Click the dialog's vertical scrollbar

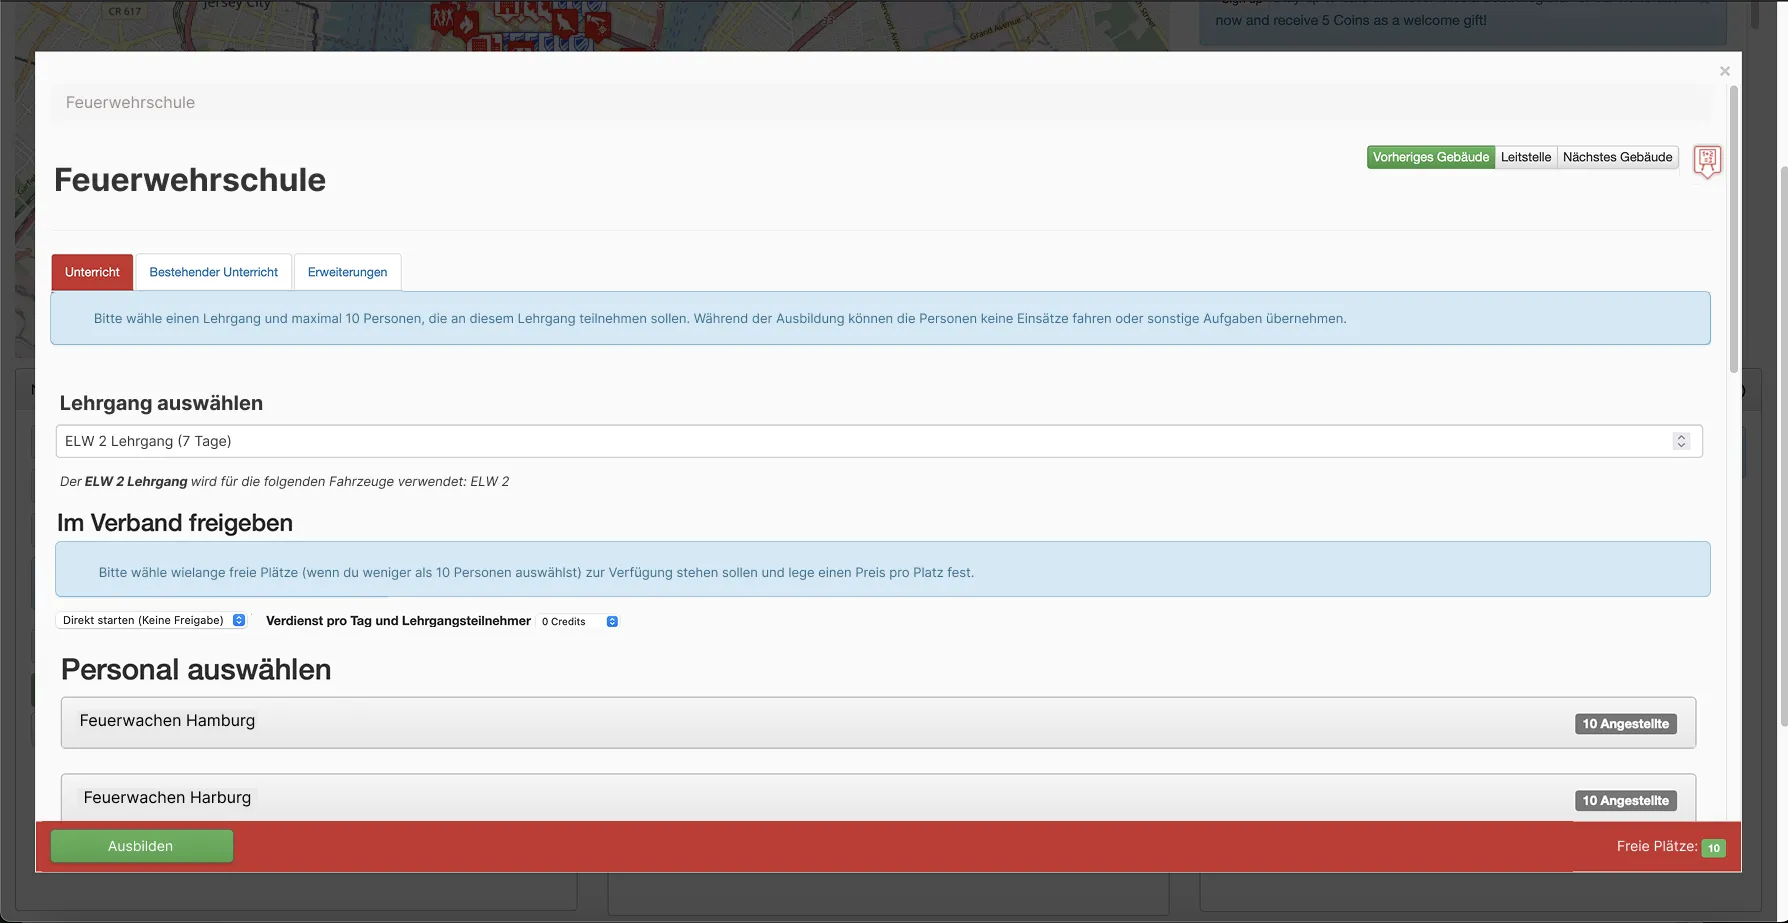pos(1733,230)
